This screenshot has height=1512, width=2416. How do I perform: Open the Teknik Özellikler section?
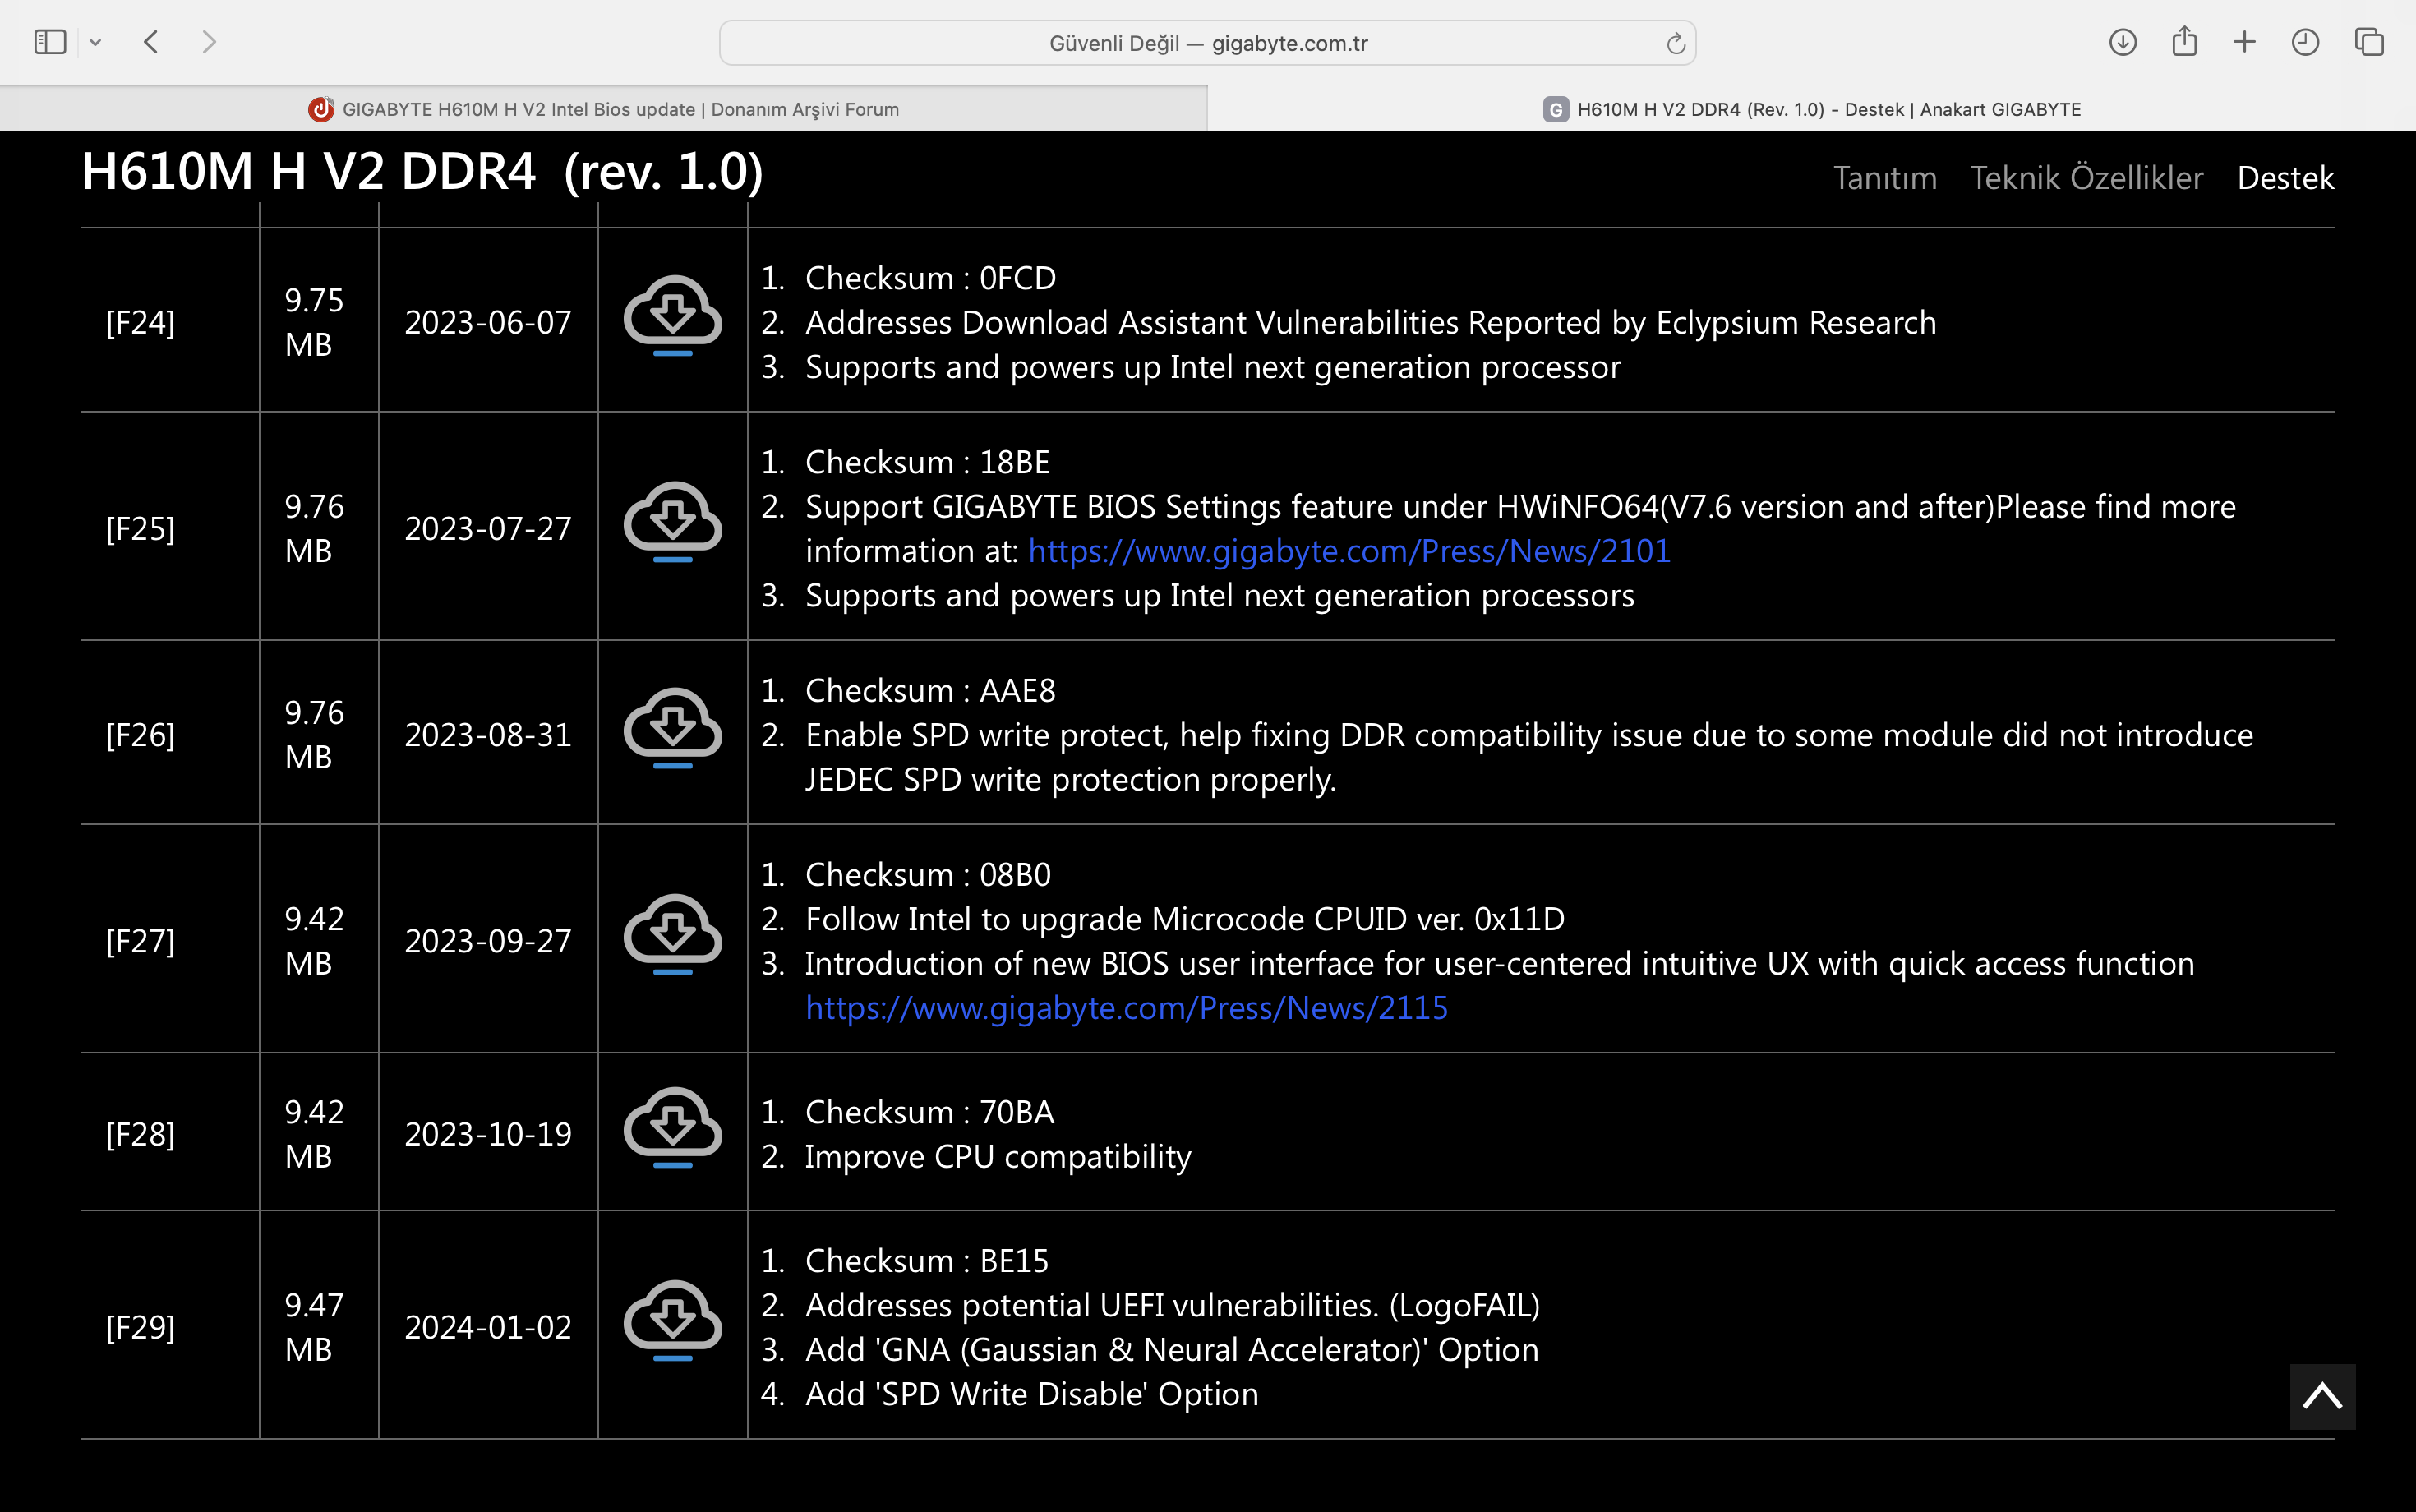tap(2086, 178)
